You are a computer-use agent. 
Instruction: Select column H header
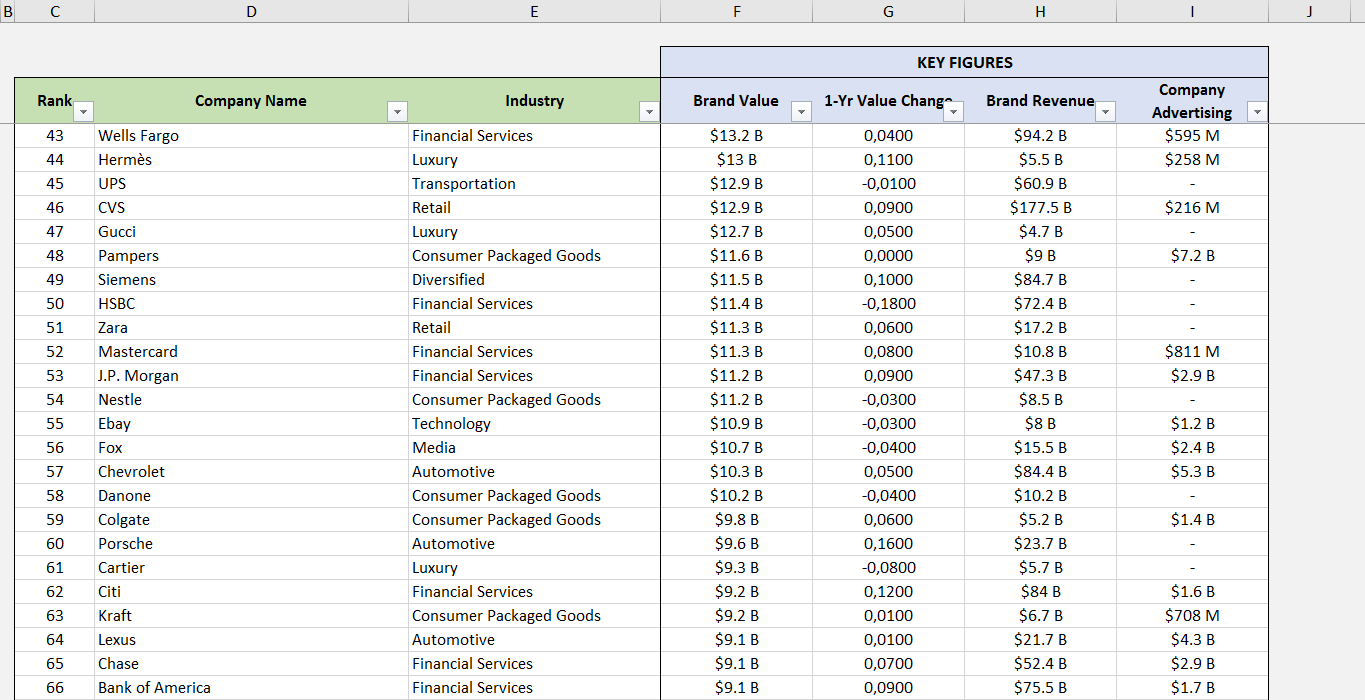pos(1040,11)
